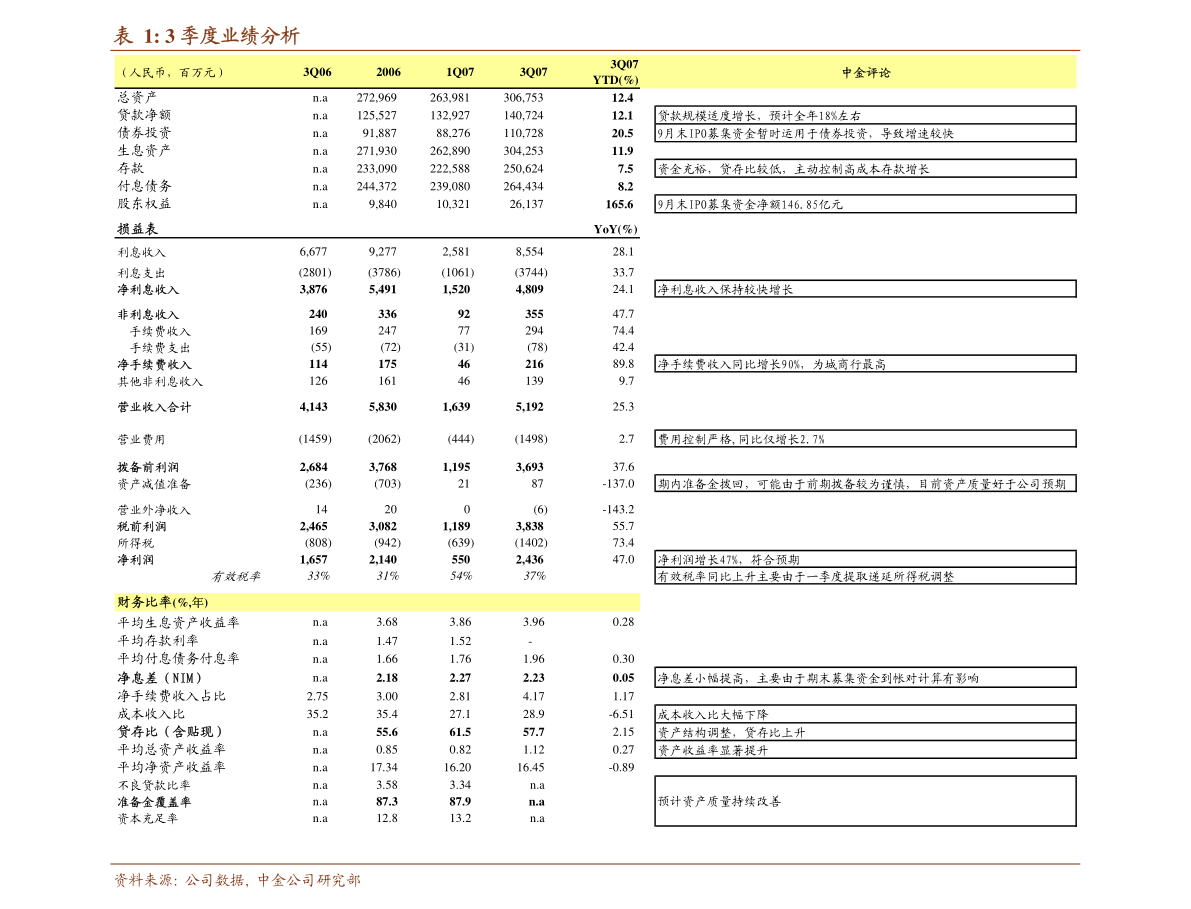Click empty yellow area right of 财务比率 label
This screenshot has width=1191, height=909.
pos(420,602)
